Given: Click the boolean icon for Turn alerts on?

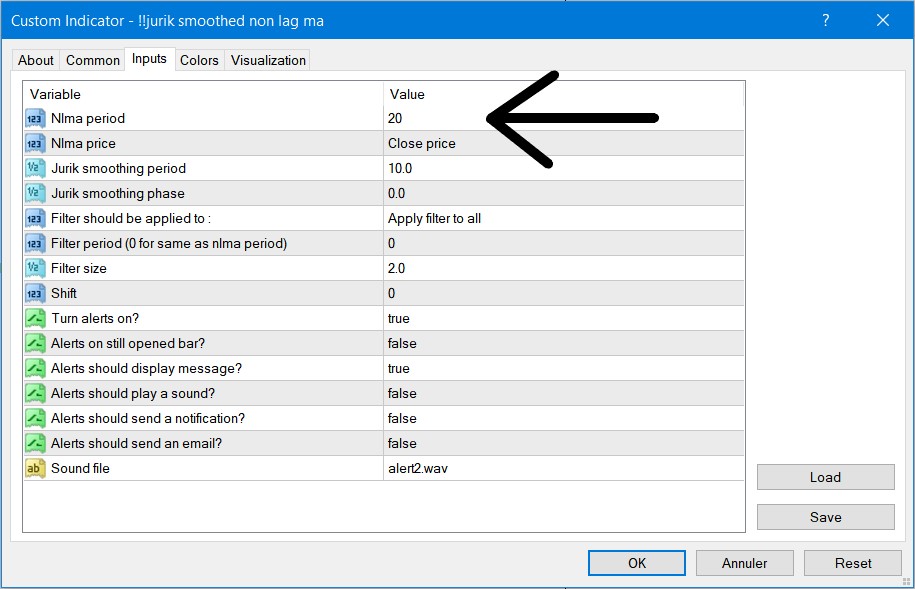Looking at the screenshot, I should [x=35, y=318].
